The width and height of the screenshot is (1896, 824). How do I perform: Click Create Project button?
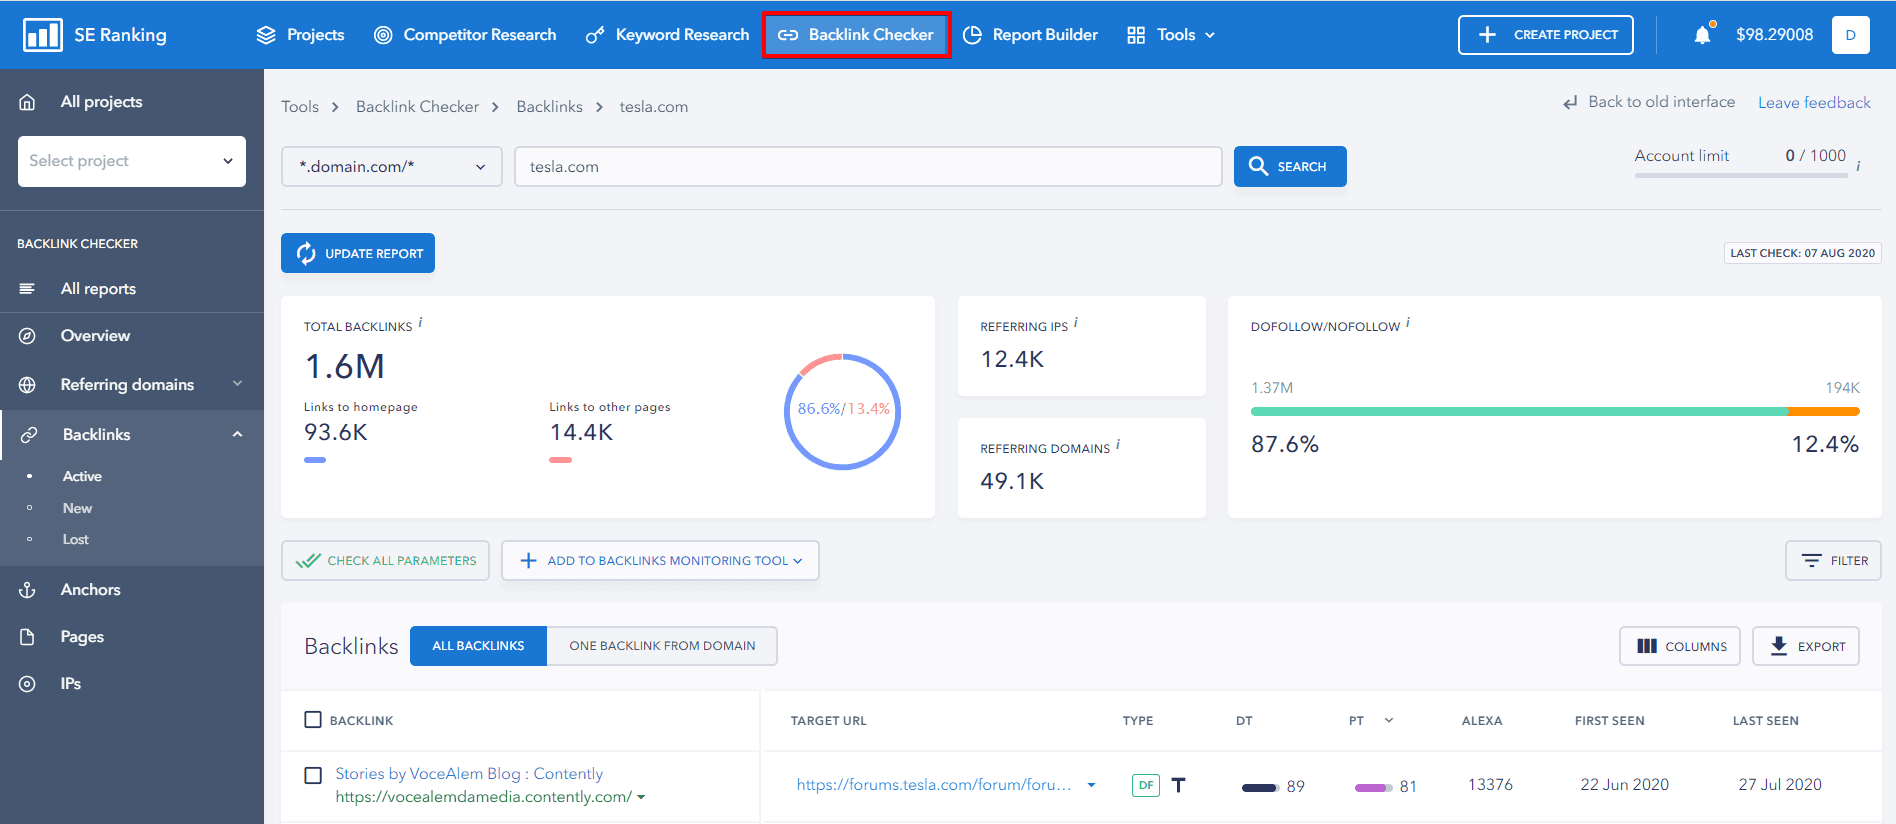(x=1546, y=35)
